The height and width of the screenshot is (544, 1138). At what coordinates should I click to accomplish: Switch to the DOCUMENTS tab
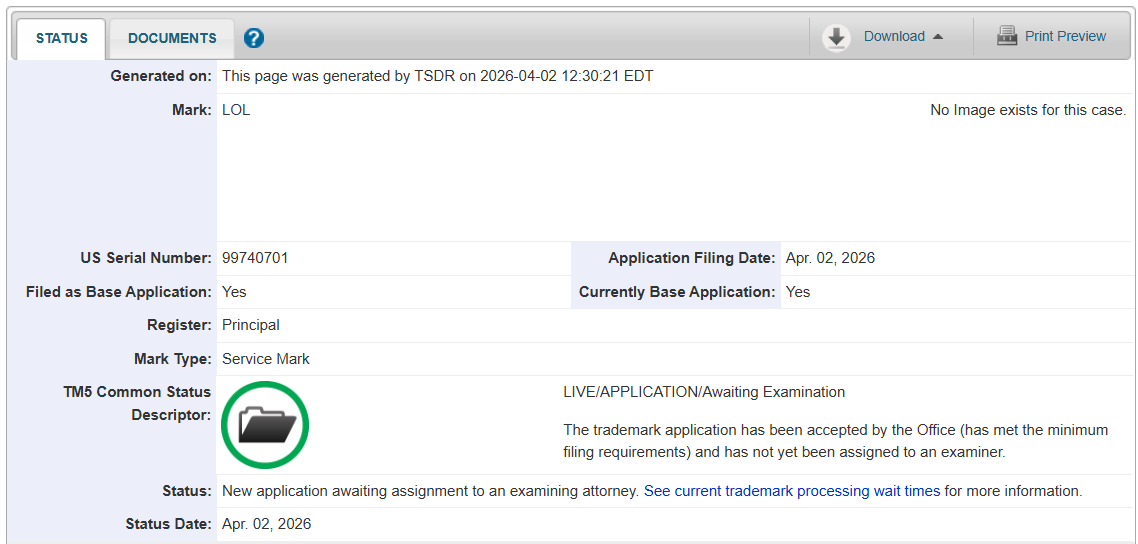172,38
